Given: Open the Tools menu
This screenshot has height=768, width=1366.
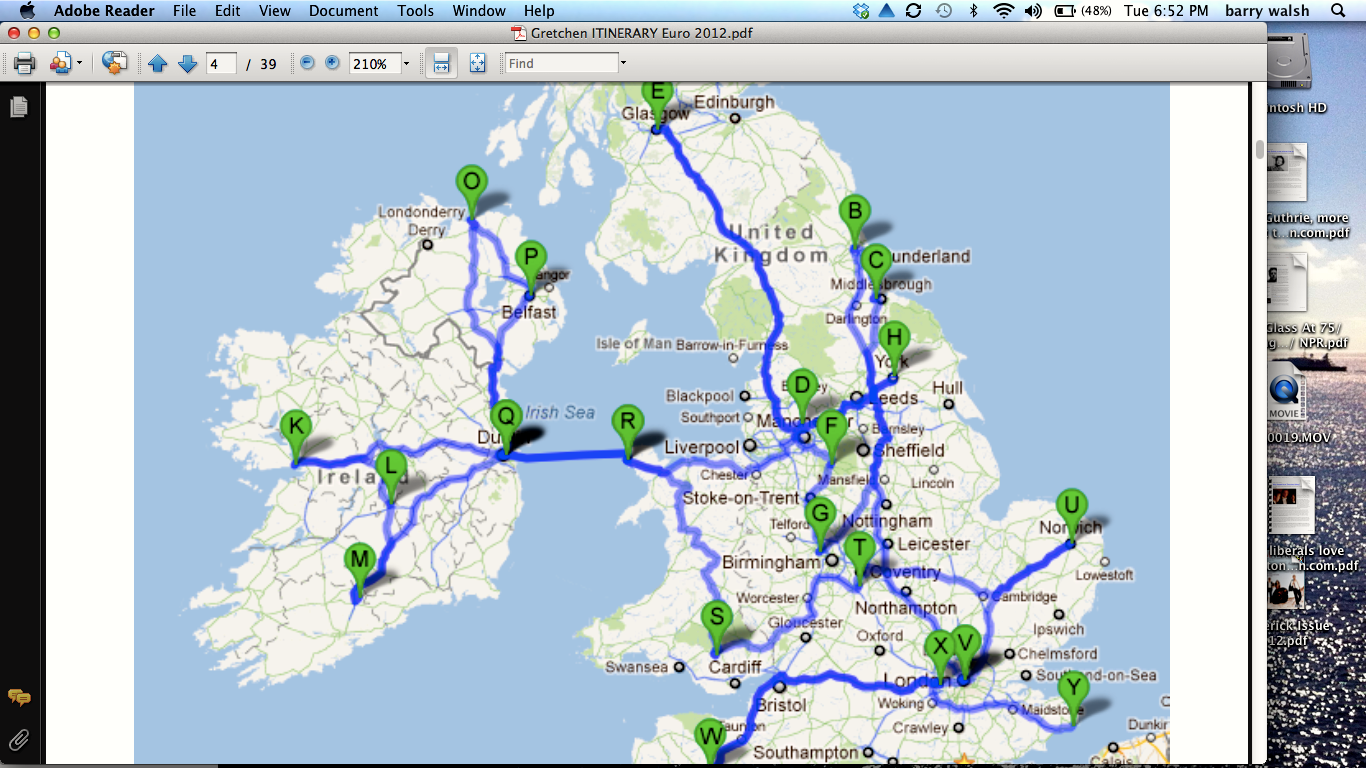Looking at the screenshot, I should click(415, 11).
